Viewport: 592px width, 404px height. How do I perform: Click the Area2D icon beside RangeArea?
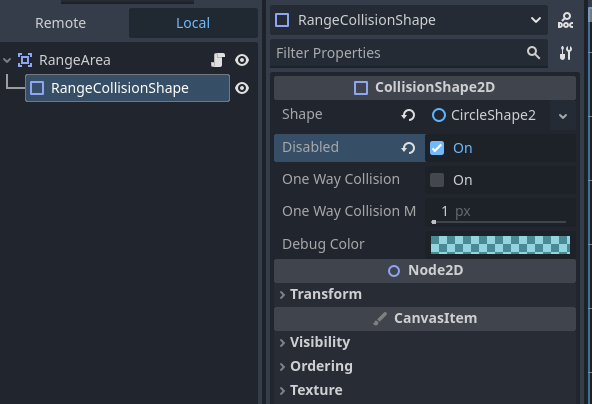(x=25, y=60)
